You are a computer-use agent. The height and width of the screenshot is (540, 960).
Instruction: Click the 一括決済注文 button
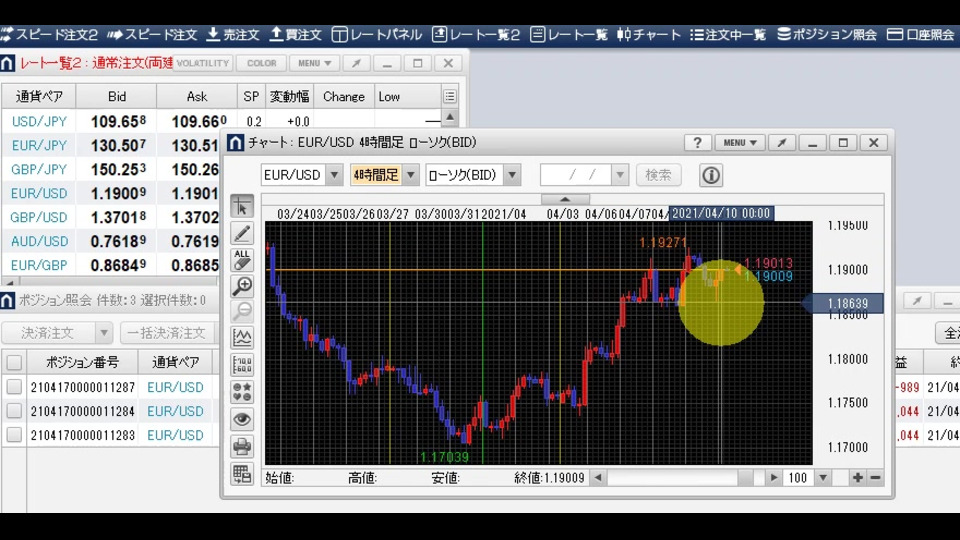pyautogui.click(x=167, y=333)
